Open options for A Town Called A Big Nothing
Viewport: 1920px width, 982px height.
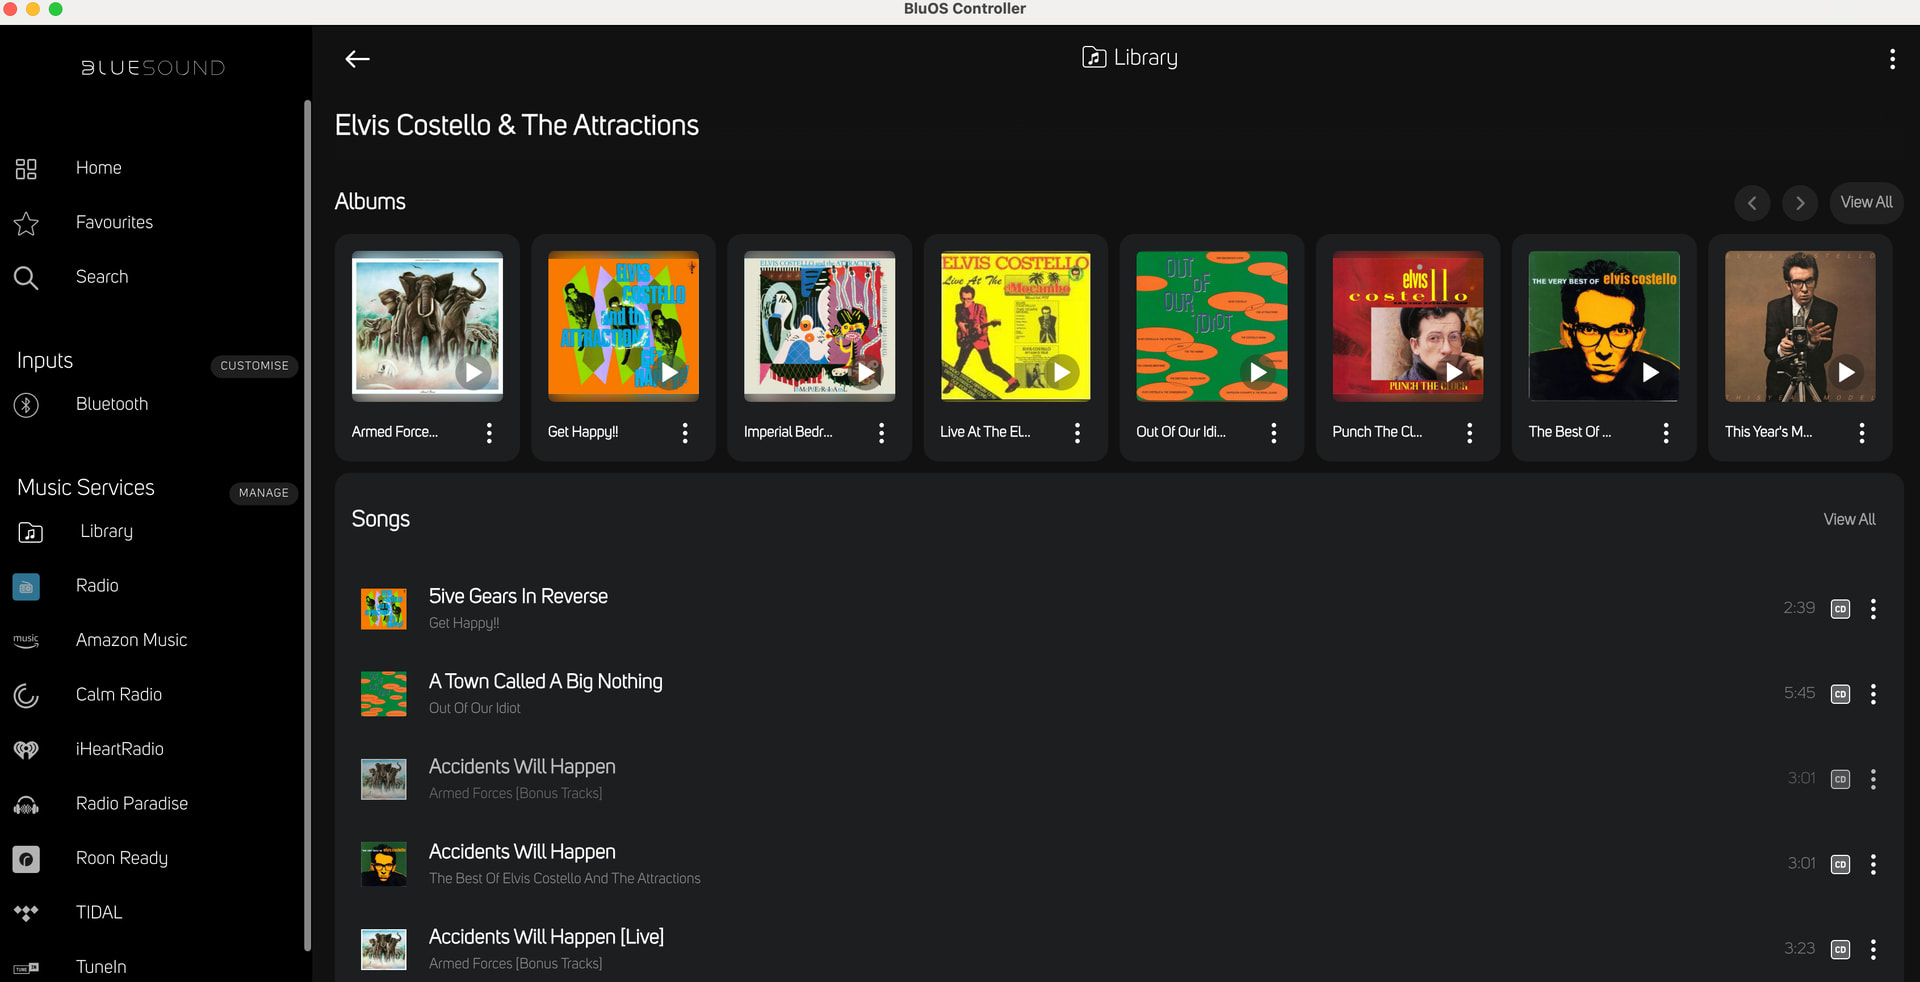(x=1873, y=694)
